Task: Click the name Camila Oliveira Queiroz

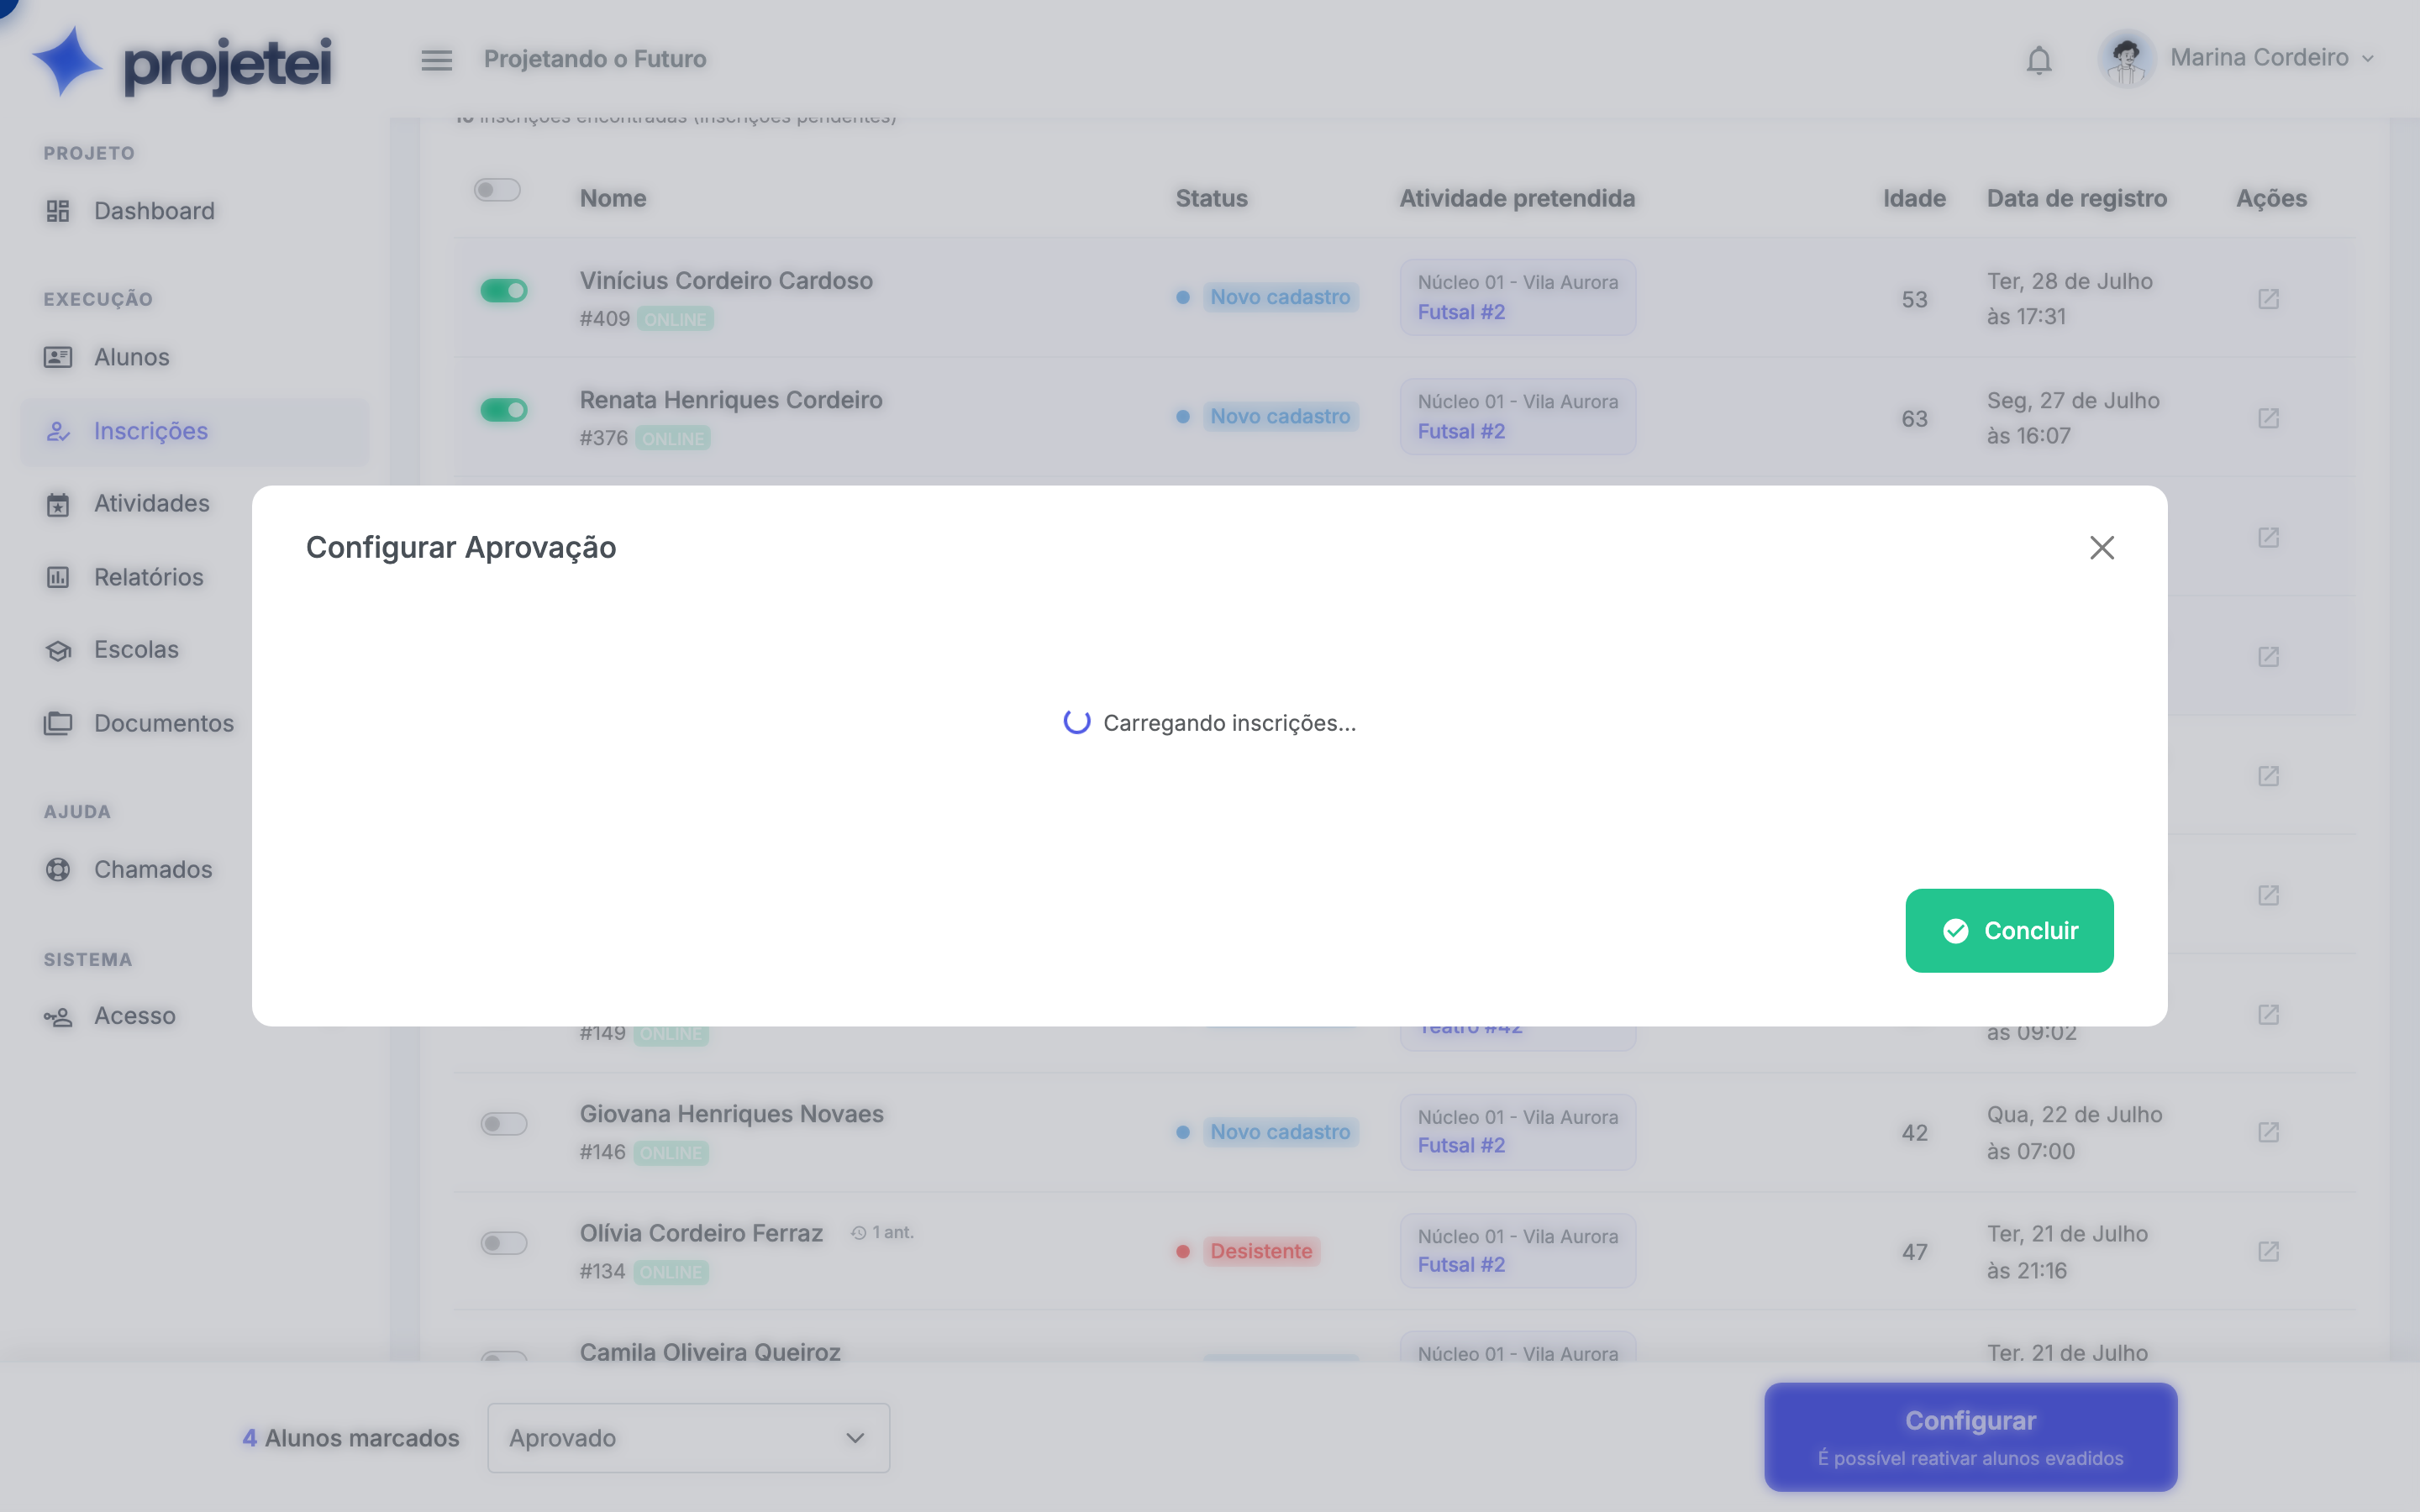Action: [710, 1352]
